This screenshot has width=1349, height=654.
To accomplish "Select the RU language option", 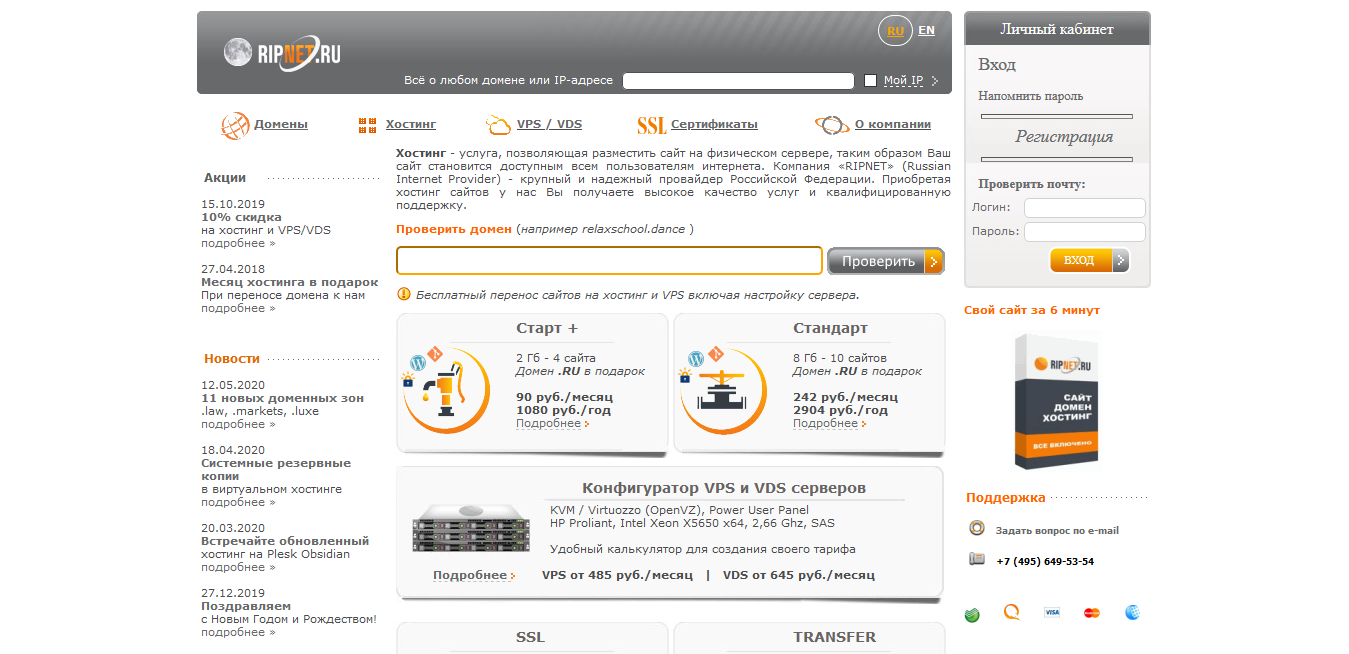I will coord(894,31).
